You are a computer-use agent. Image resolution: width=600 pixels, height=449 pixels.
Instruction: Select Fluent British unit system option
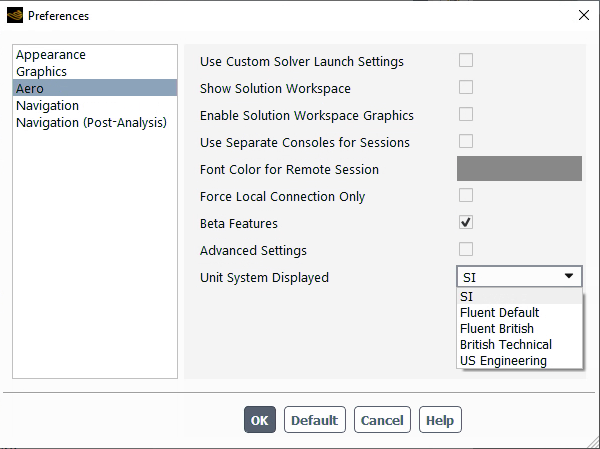click(x=497, y=329)
